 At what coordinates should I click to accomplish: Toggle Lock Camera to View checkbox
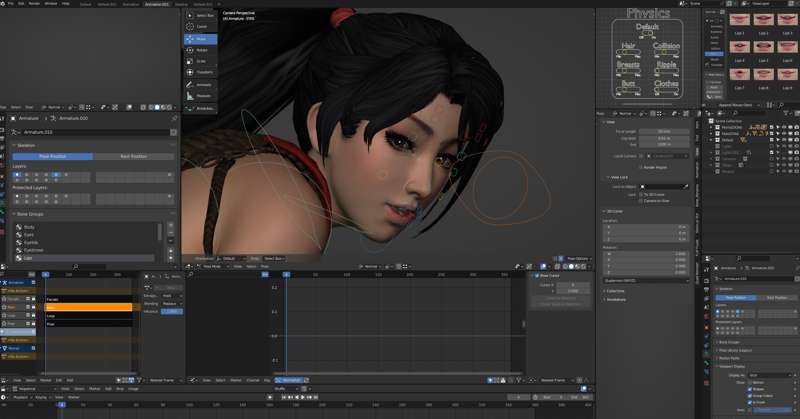(641, 201)
